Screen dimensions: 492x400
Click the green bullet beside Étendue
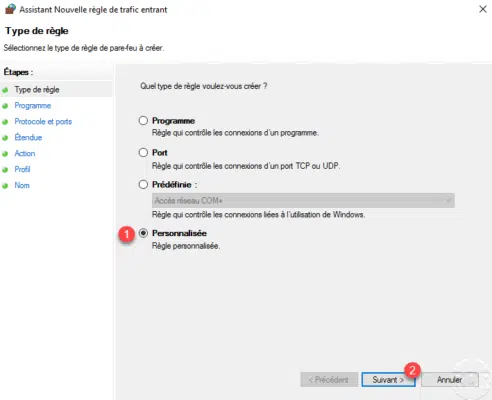tap(5, 138)
